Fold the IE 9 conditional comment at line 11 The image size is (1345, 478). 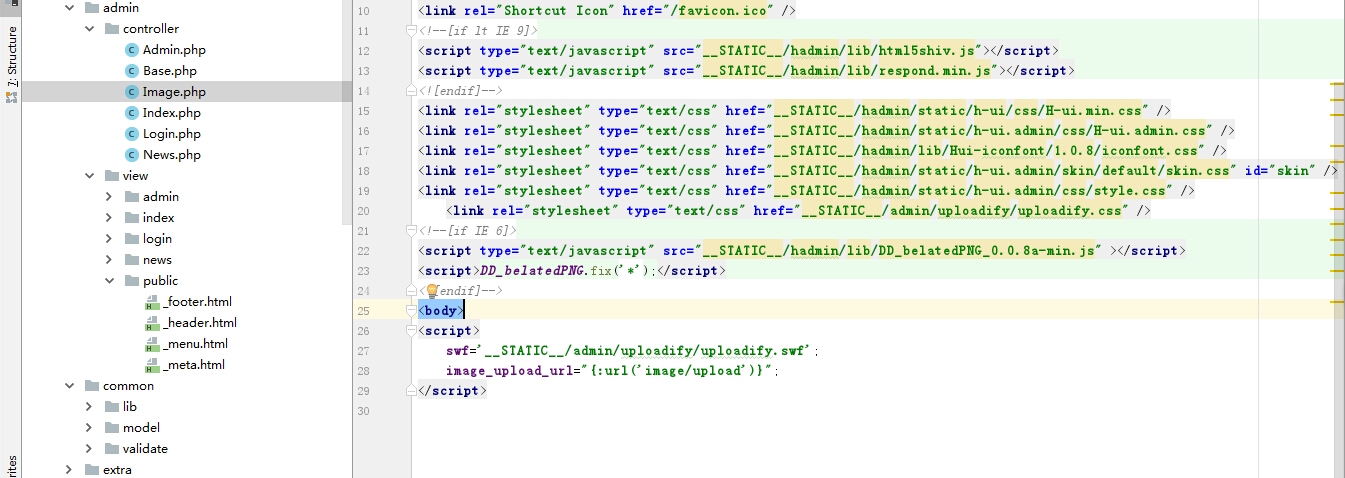point(411,31)
